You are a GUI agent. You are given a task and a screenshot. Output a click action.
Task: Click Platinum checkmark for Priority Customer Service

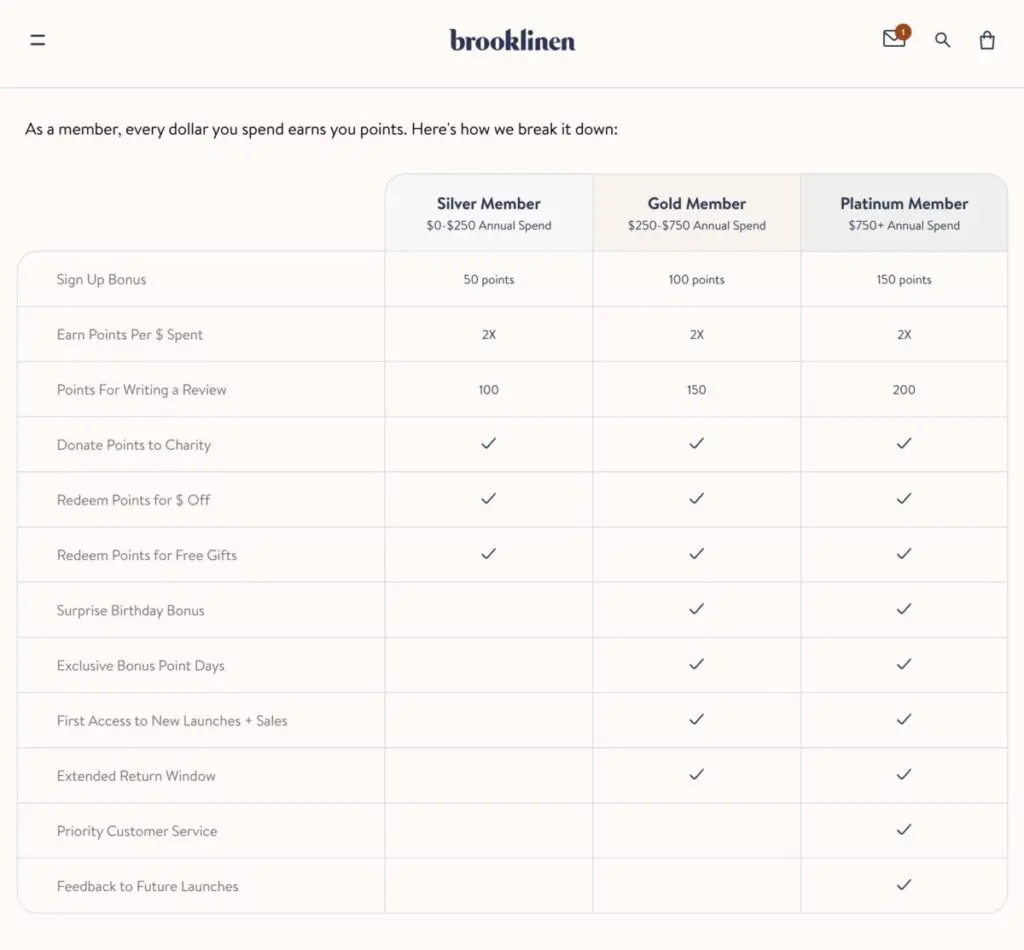904,829
